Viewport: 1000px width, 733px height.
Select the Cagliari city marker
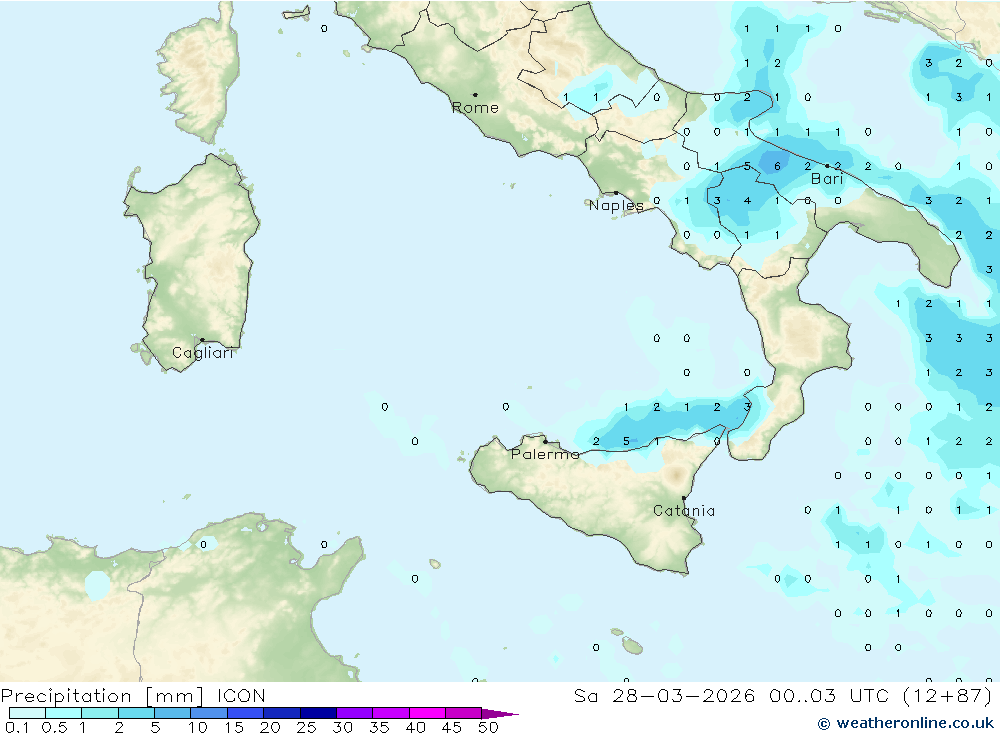(202, 340)
